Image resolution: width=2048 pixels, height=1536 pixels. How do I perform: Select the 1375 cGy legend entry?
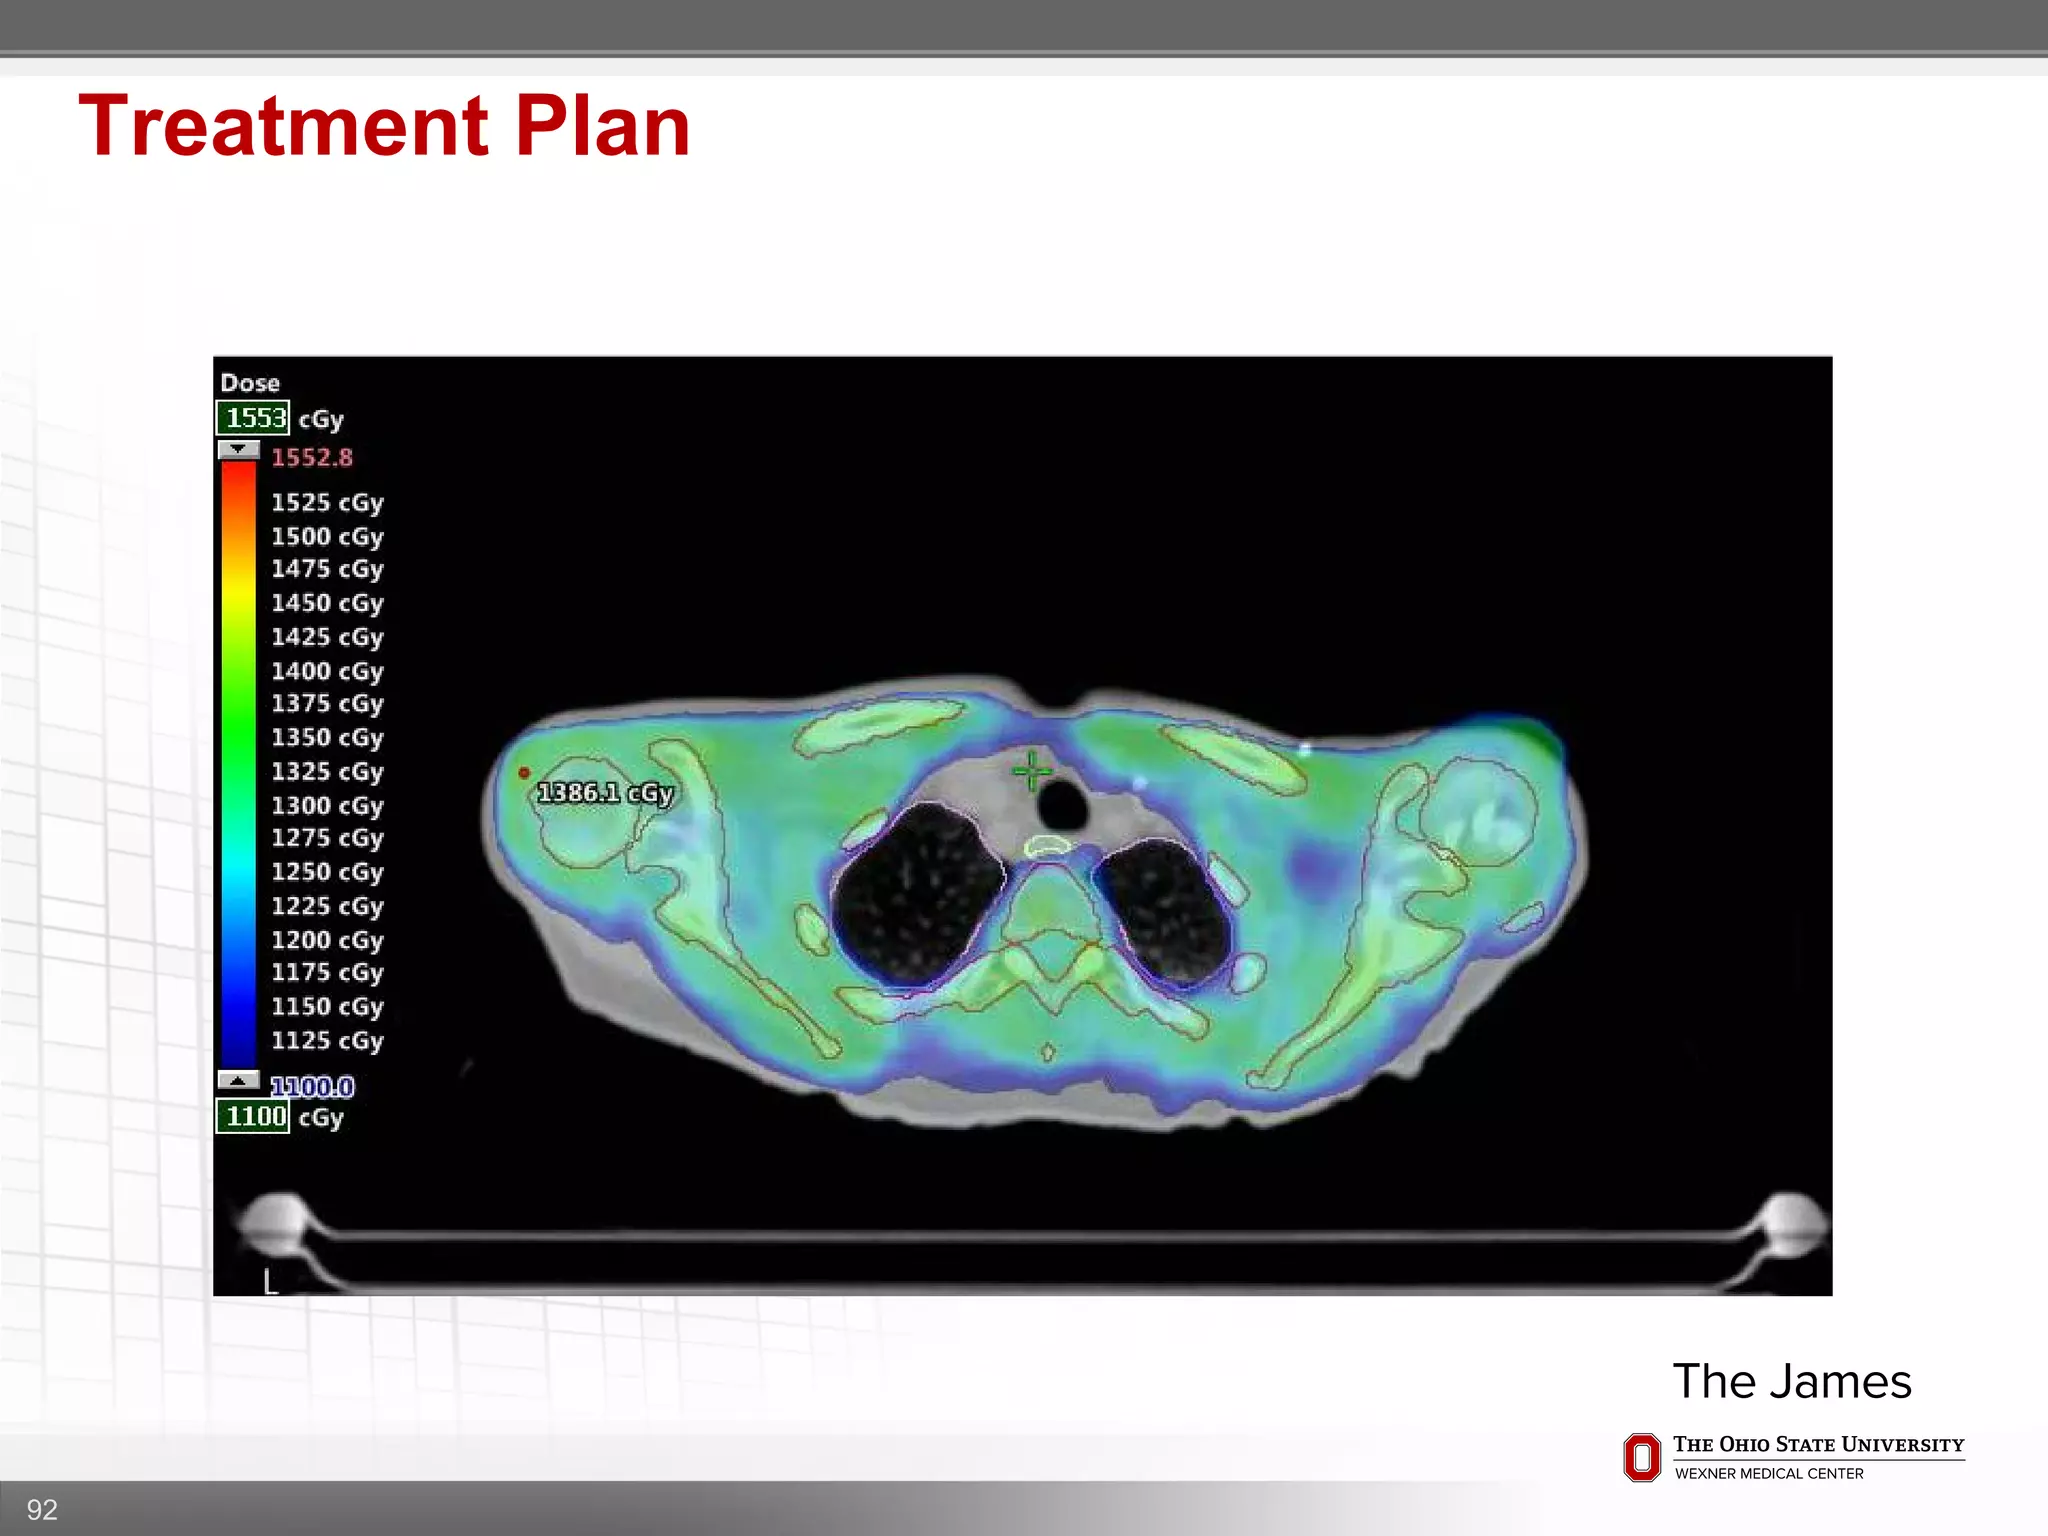(327, 704)
